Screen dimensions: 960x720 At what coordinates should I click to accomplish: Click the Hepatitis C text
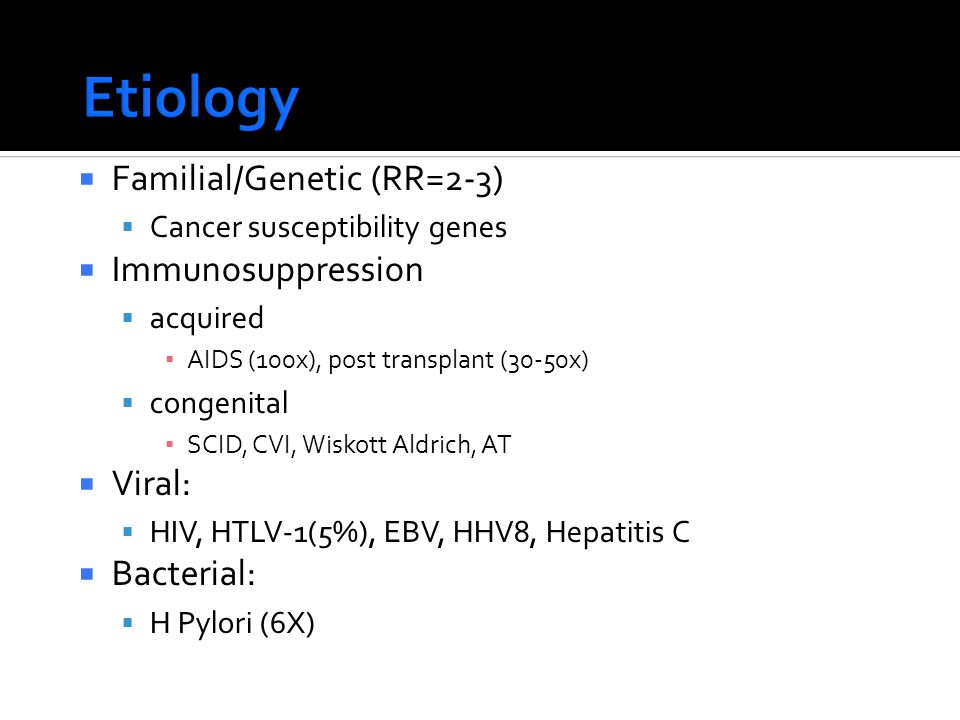pos(618,532)
